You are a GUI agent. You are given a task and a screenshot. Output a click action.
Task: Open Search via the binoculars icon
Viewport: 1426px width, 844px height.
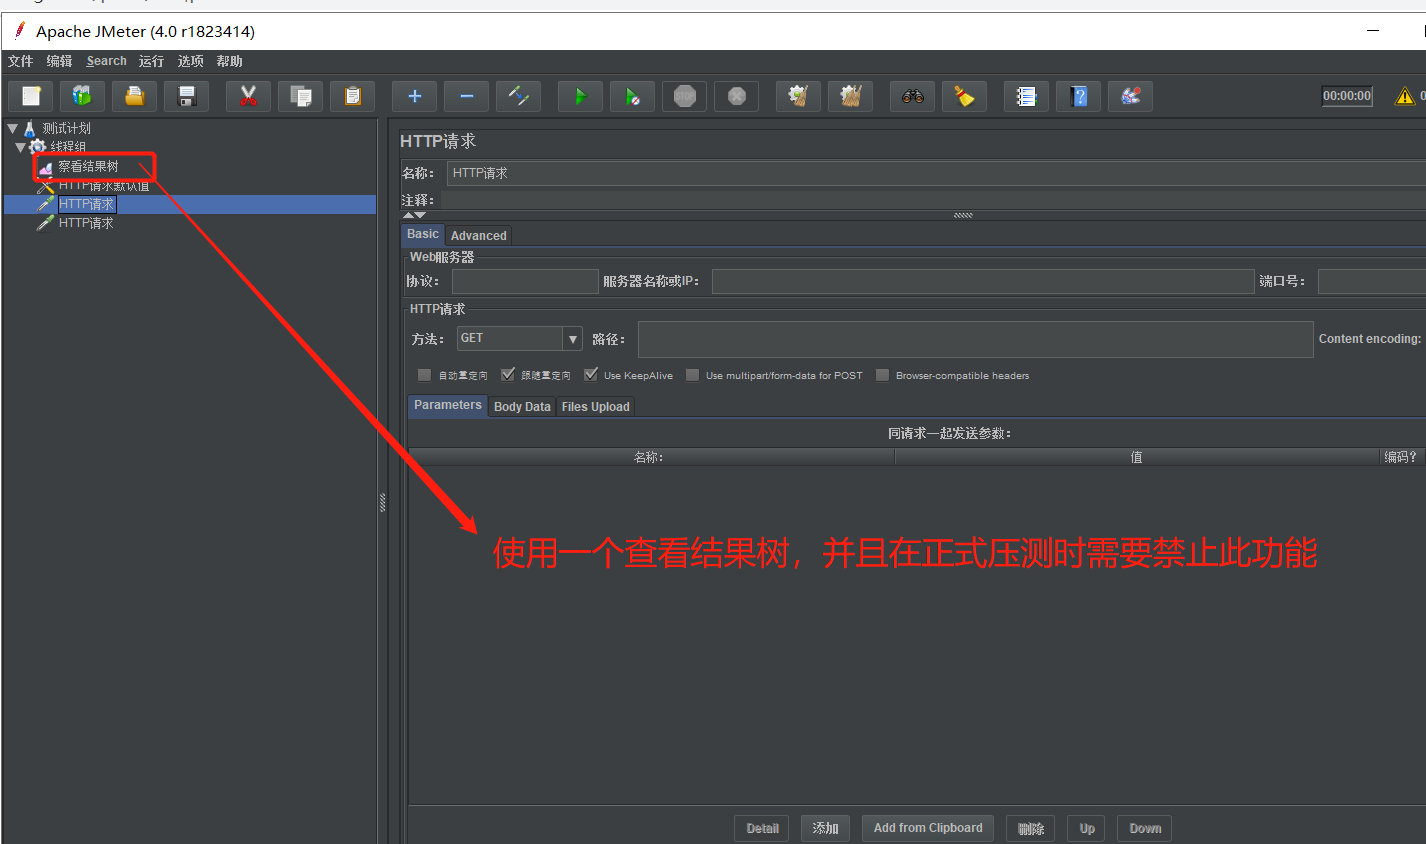[x=912, y=96]
